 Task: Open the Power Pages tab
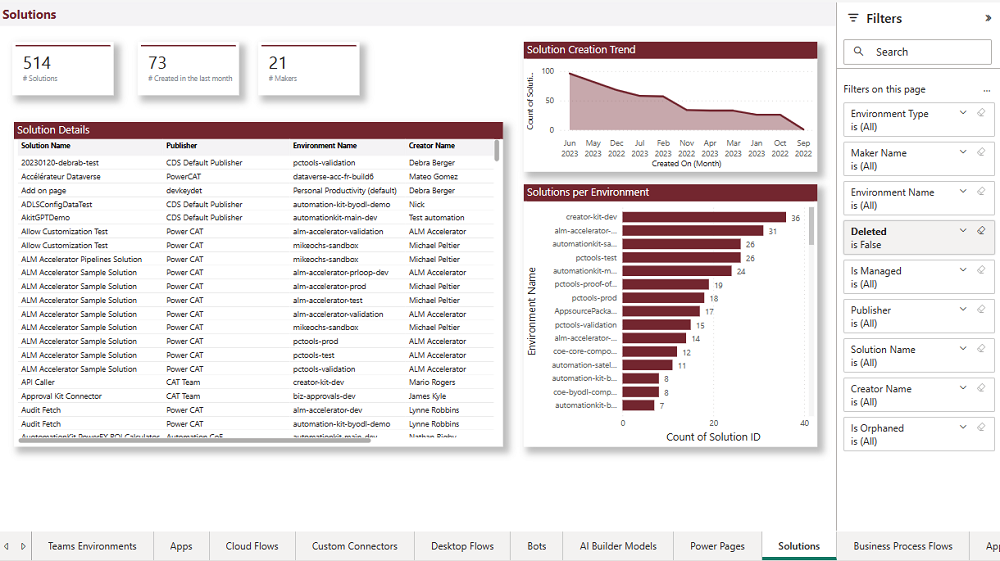click(x=717, y=546)
